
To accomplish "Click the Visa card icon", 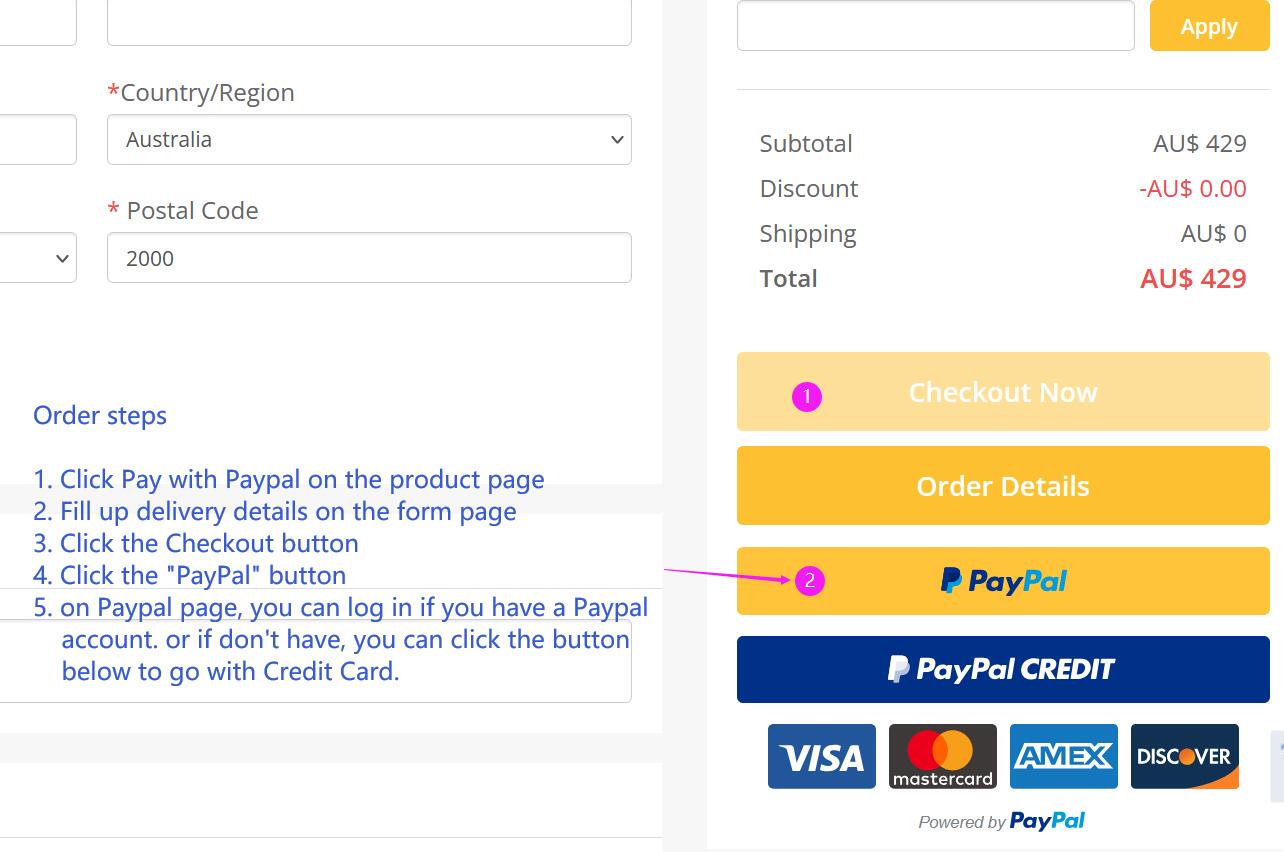I will click(822, 756).
